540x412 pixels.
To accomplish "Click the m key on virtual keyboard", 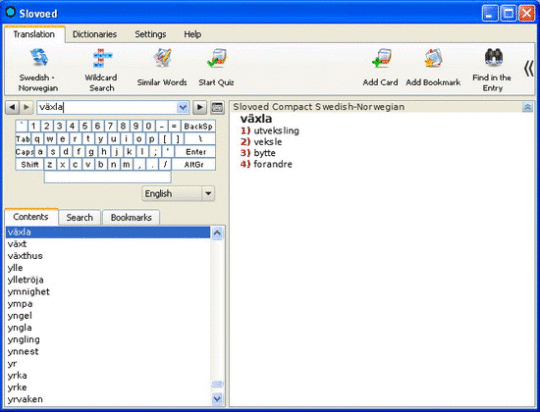I will tap(126, 164).
